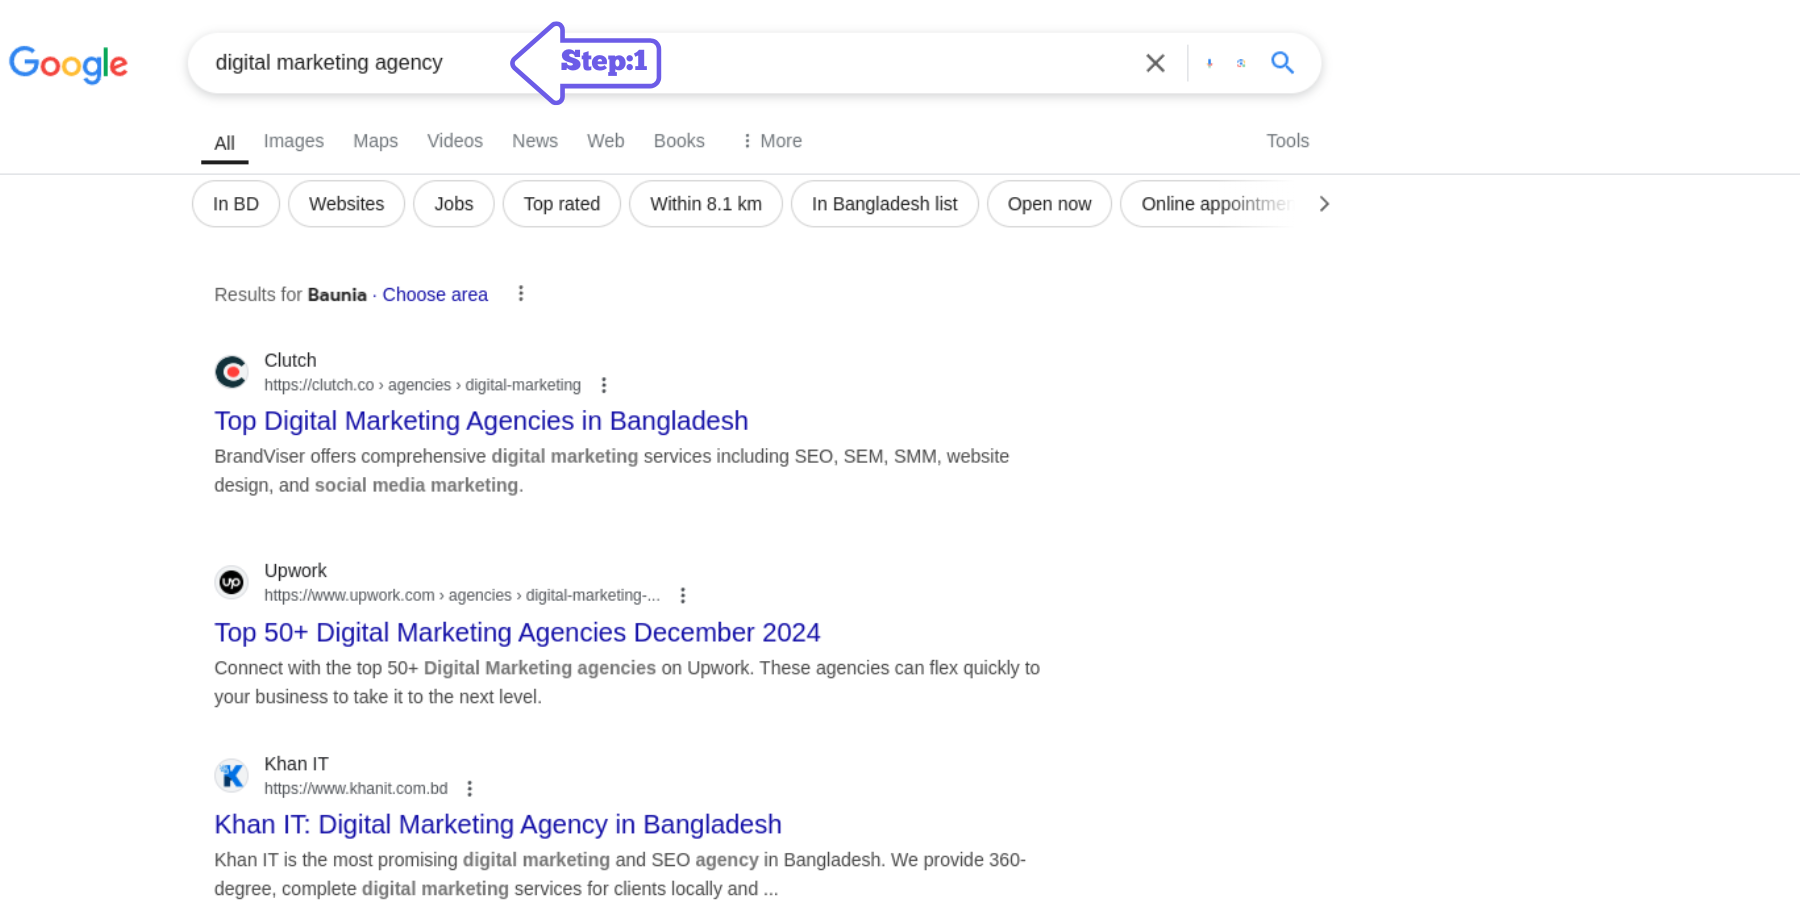
Task: Show more filter chips with right chevron
Action: point(1324,204)
